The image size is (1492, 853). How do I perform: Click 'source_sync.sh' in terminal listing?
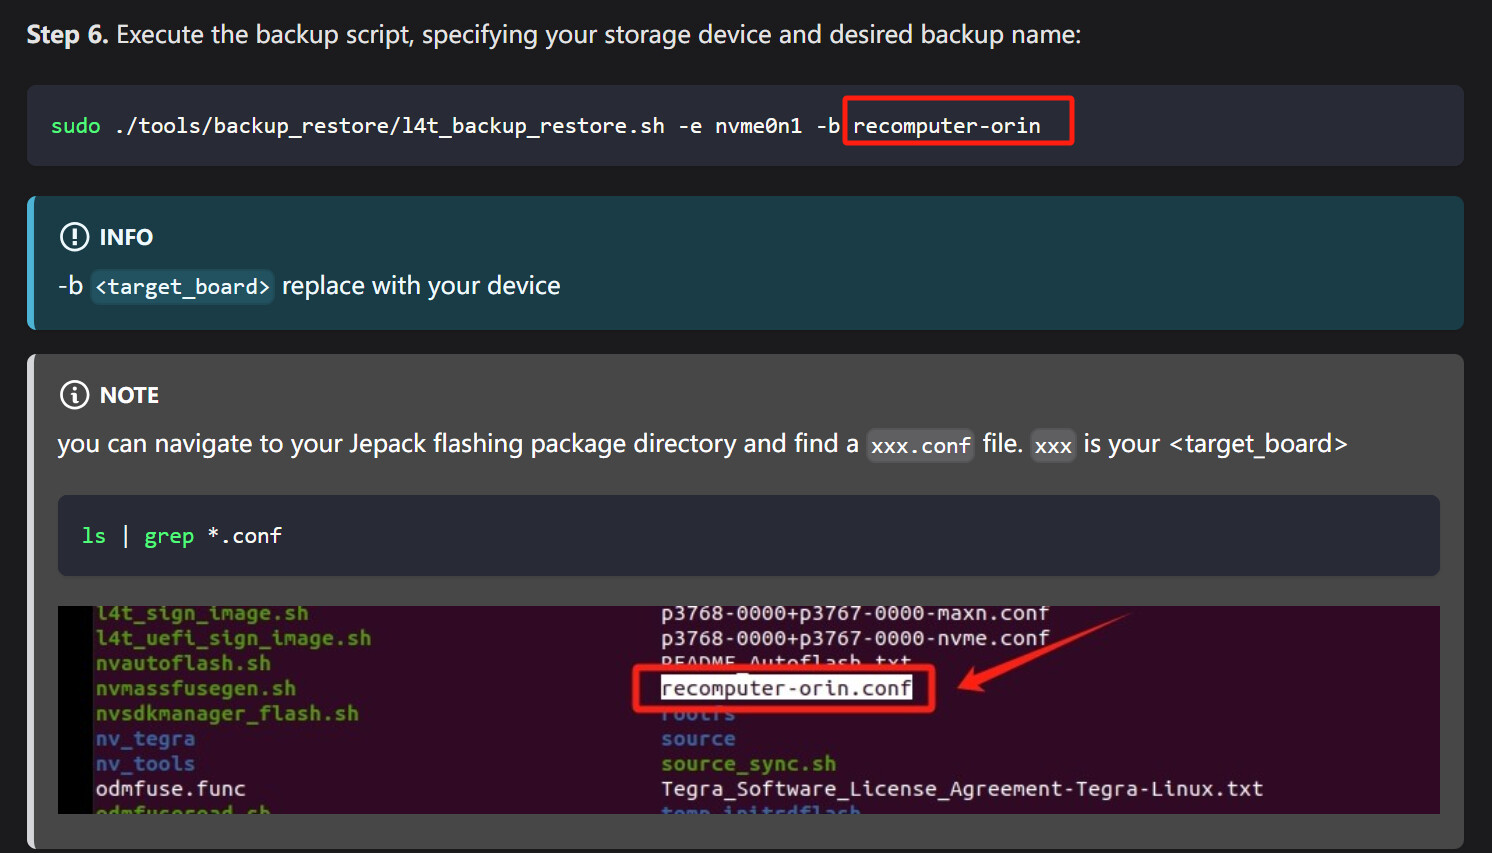pyautogui.click(x=748, y=764)
